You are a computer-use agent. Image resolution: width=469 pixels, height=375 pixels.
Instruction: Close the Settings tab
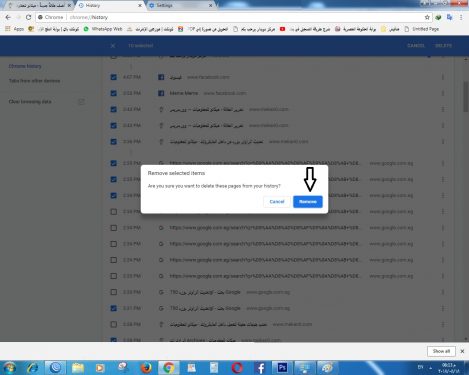coord(210,5)
